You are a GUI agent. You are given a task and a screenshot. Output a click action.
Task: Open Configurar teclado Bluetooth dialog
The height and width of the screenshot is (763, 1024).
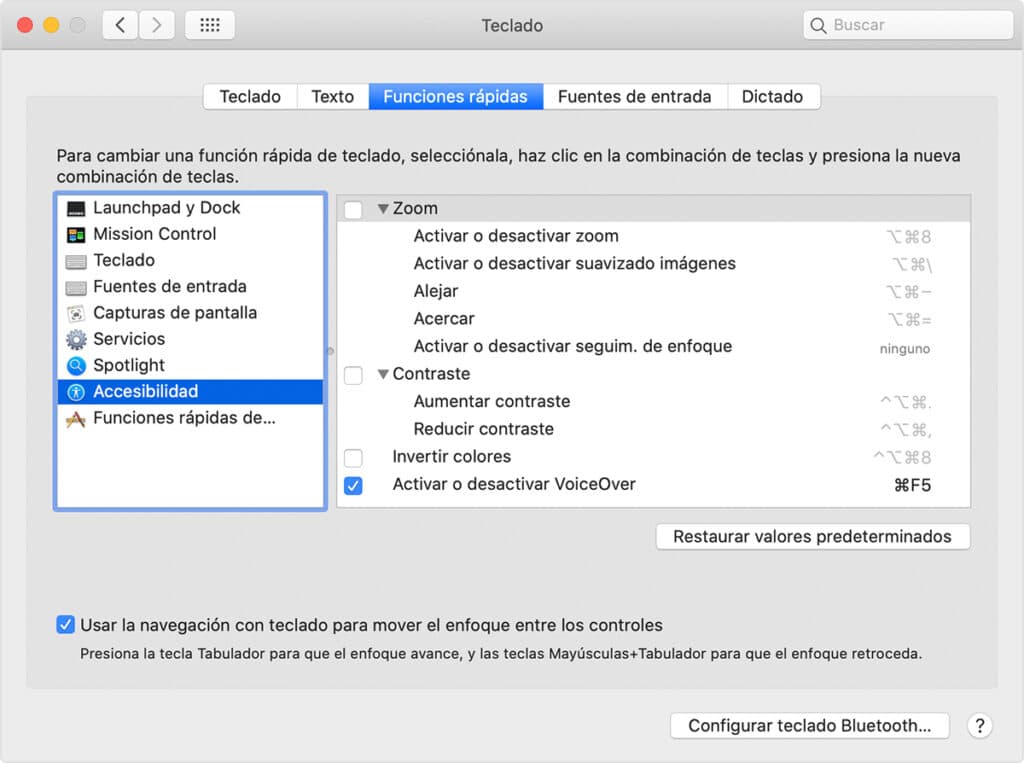[809, 726]
